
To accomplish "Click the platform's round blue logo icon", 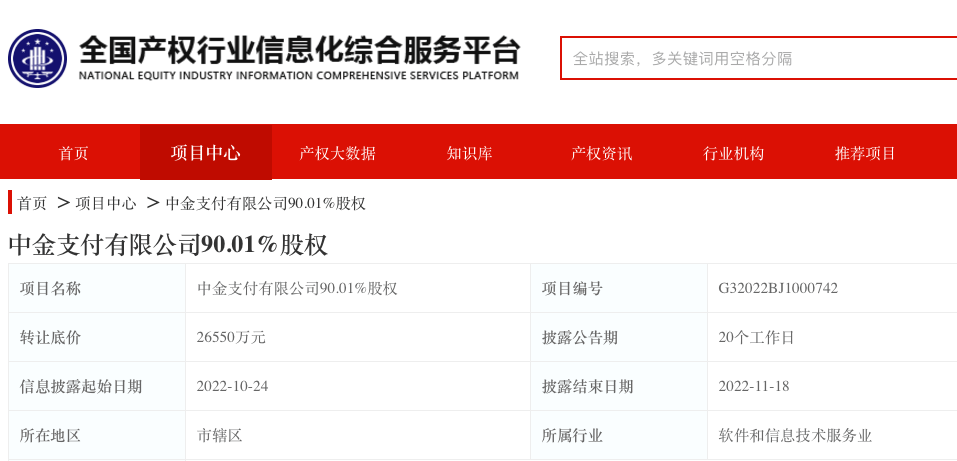I will 37,59.
